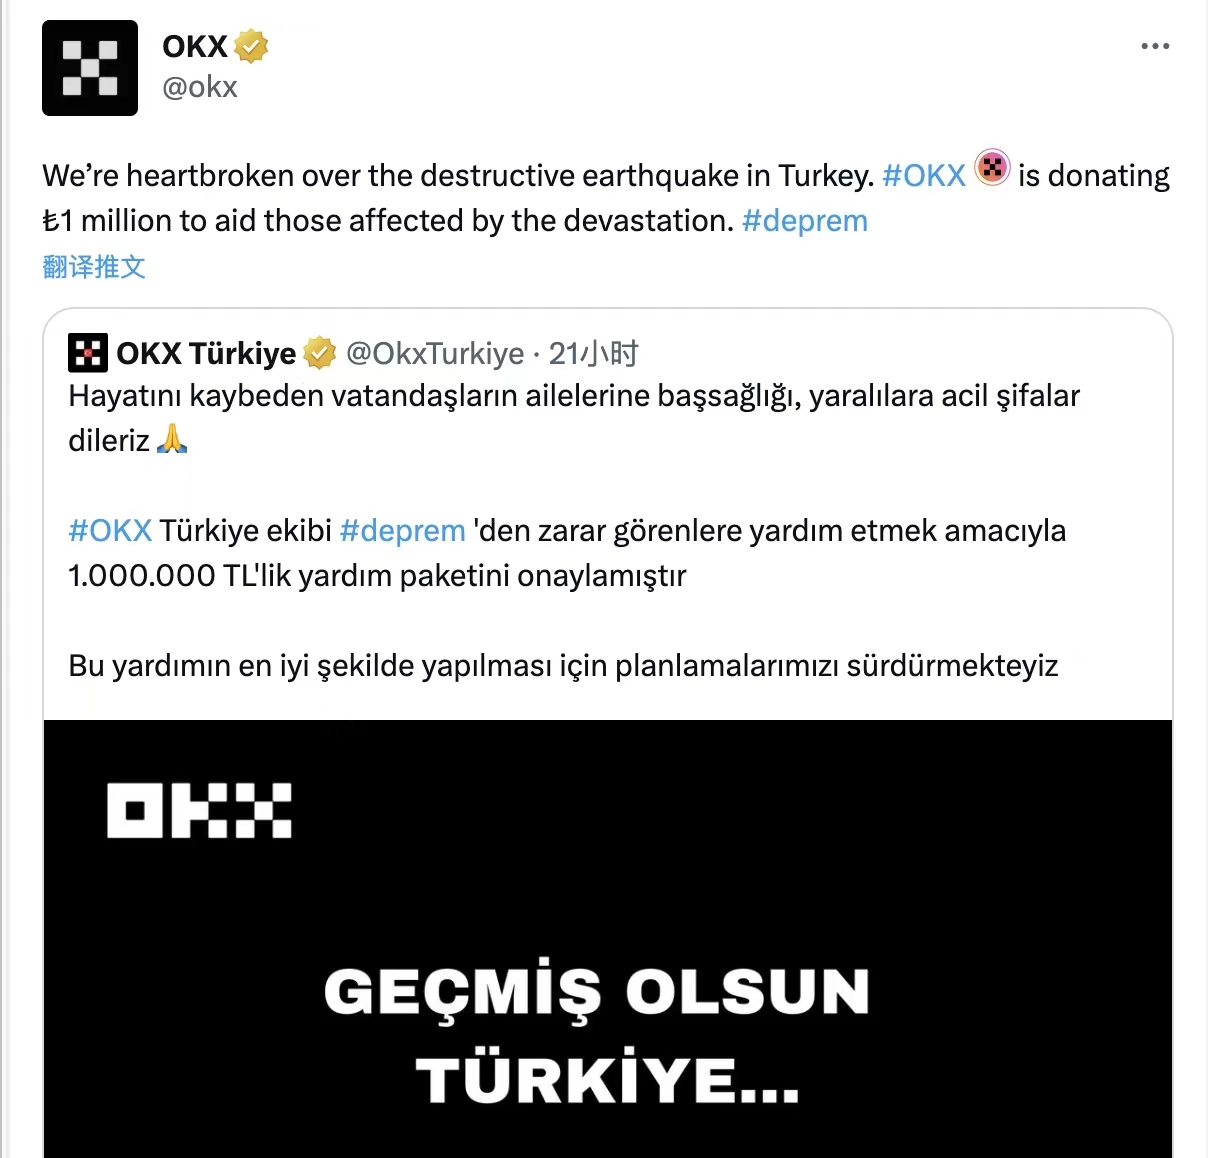The height and width of the screenshot is (1158, 1208).
Task: Open the three-dot more options menu
Action: click(x=1155, y=46)
